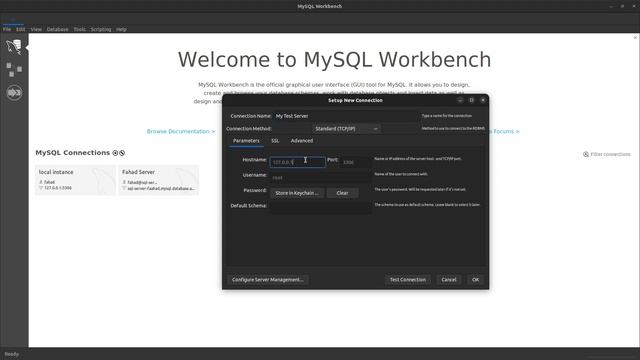Switch to the Advanced tab
This screenshot has width=640, height=360.
(x=302, y=141)
